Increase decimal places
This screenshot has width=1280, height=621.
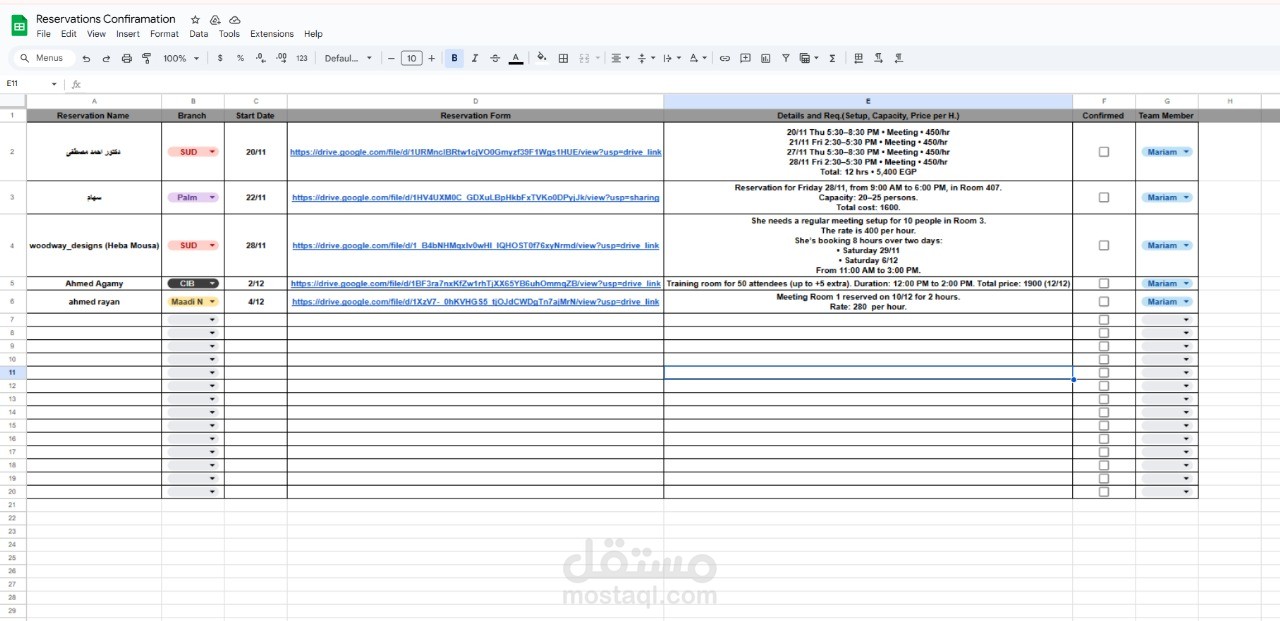281,58
